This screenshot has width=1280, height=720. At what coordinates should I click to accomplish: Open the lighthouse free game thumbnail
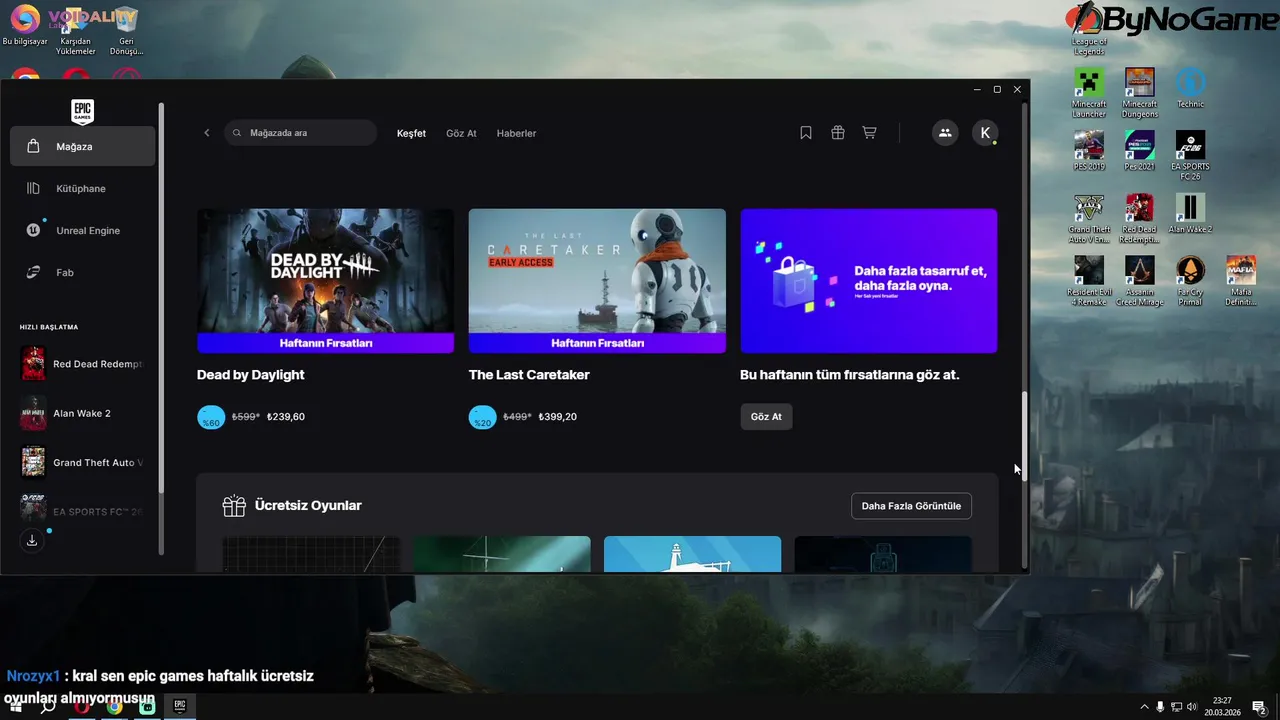coord(692,554)
